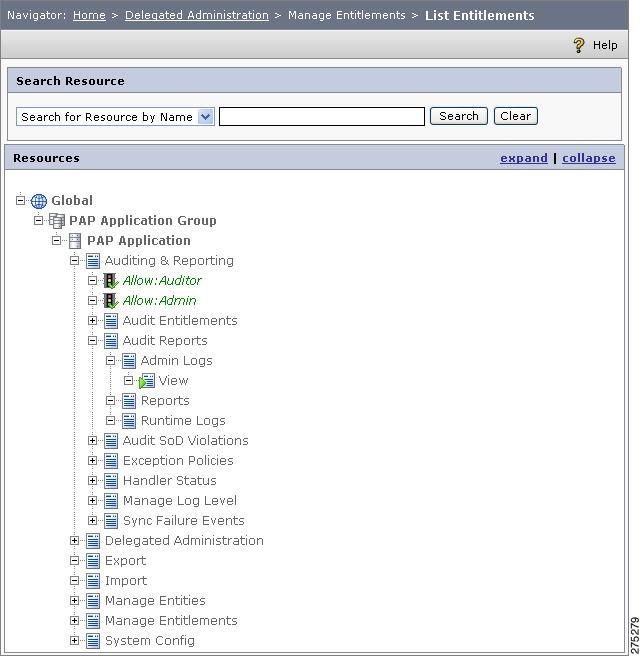642x656 pixels.
Task: Select the Allow:Admin entitlement
Action: (159, 301)
